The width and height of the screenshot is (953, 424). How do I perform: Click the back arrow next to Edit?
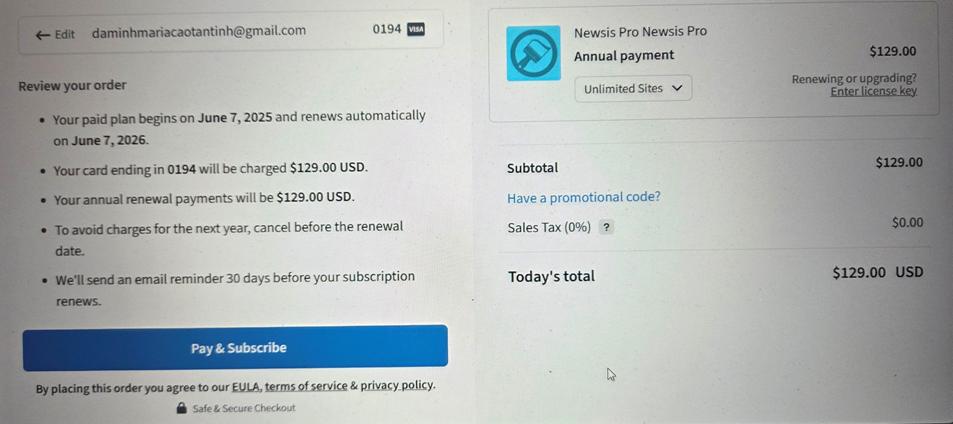pos(43,35)
